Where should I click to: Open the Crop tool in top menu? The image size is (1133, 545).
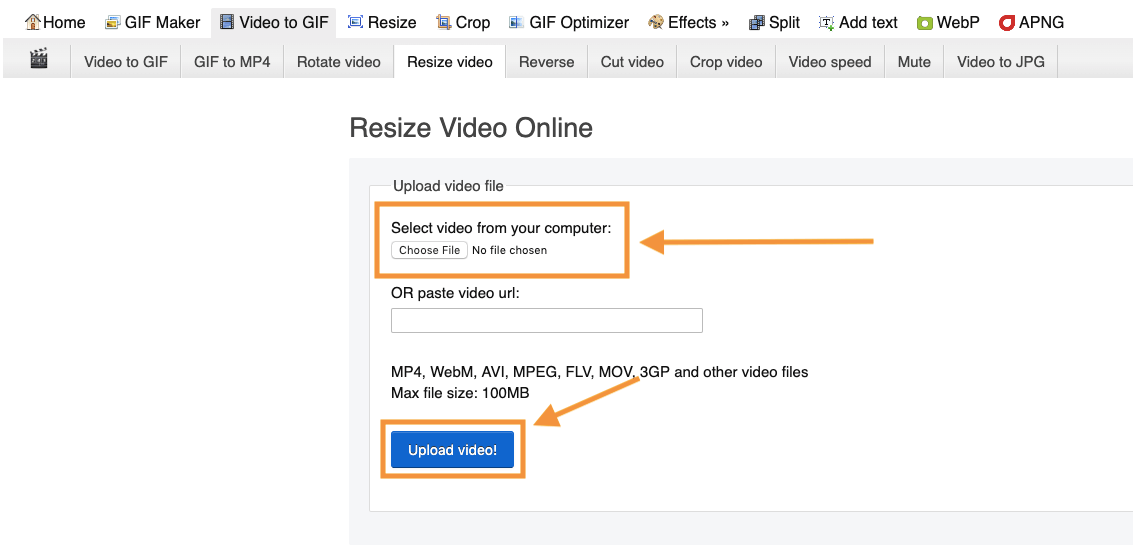(463, 22)
